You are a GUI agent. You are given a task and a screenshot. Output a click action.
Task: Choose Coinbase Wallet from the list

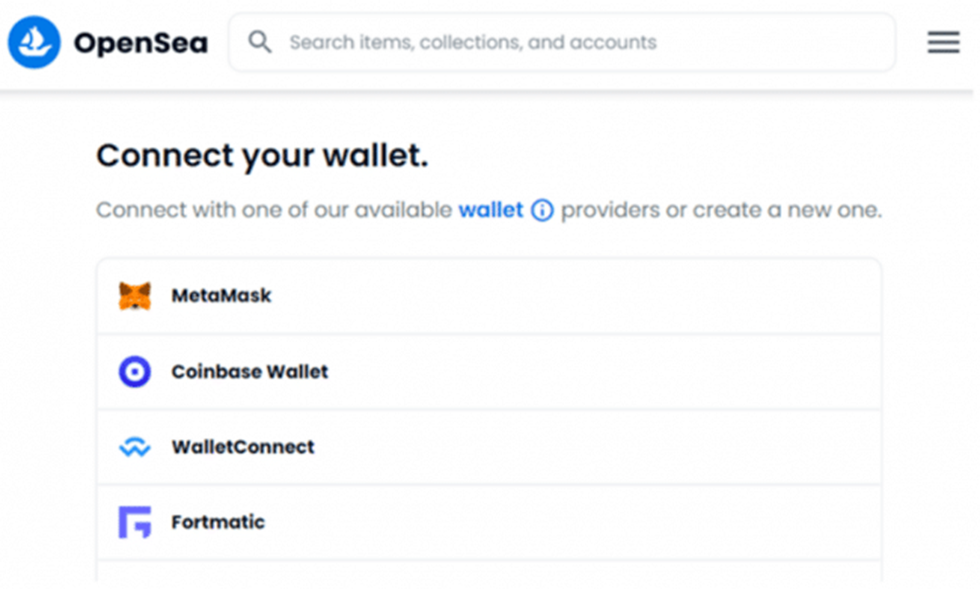tap(489, 371)
